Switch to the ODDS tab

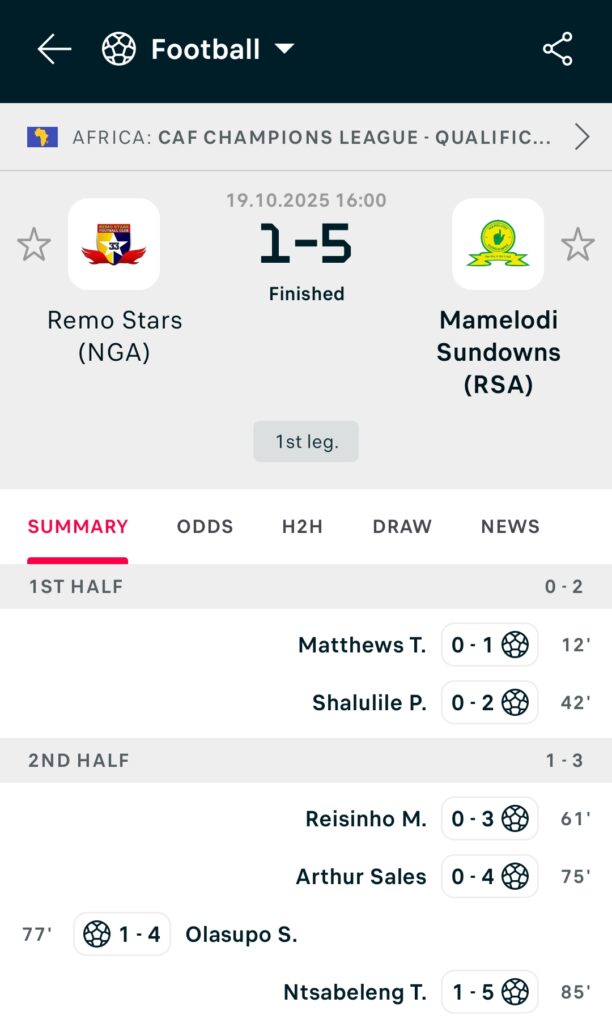click(205, 526)
